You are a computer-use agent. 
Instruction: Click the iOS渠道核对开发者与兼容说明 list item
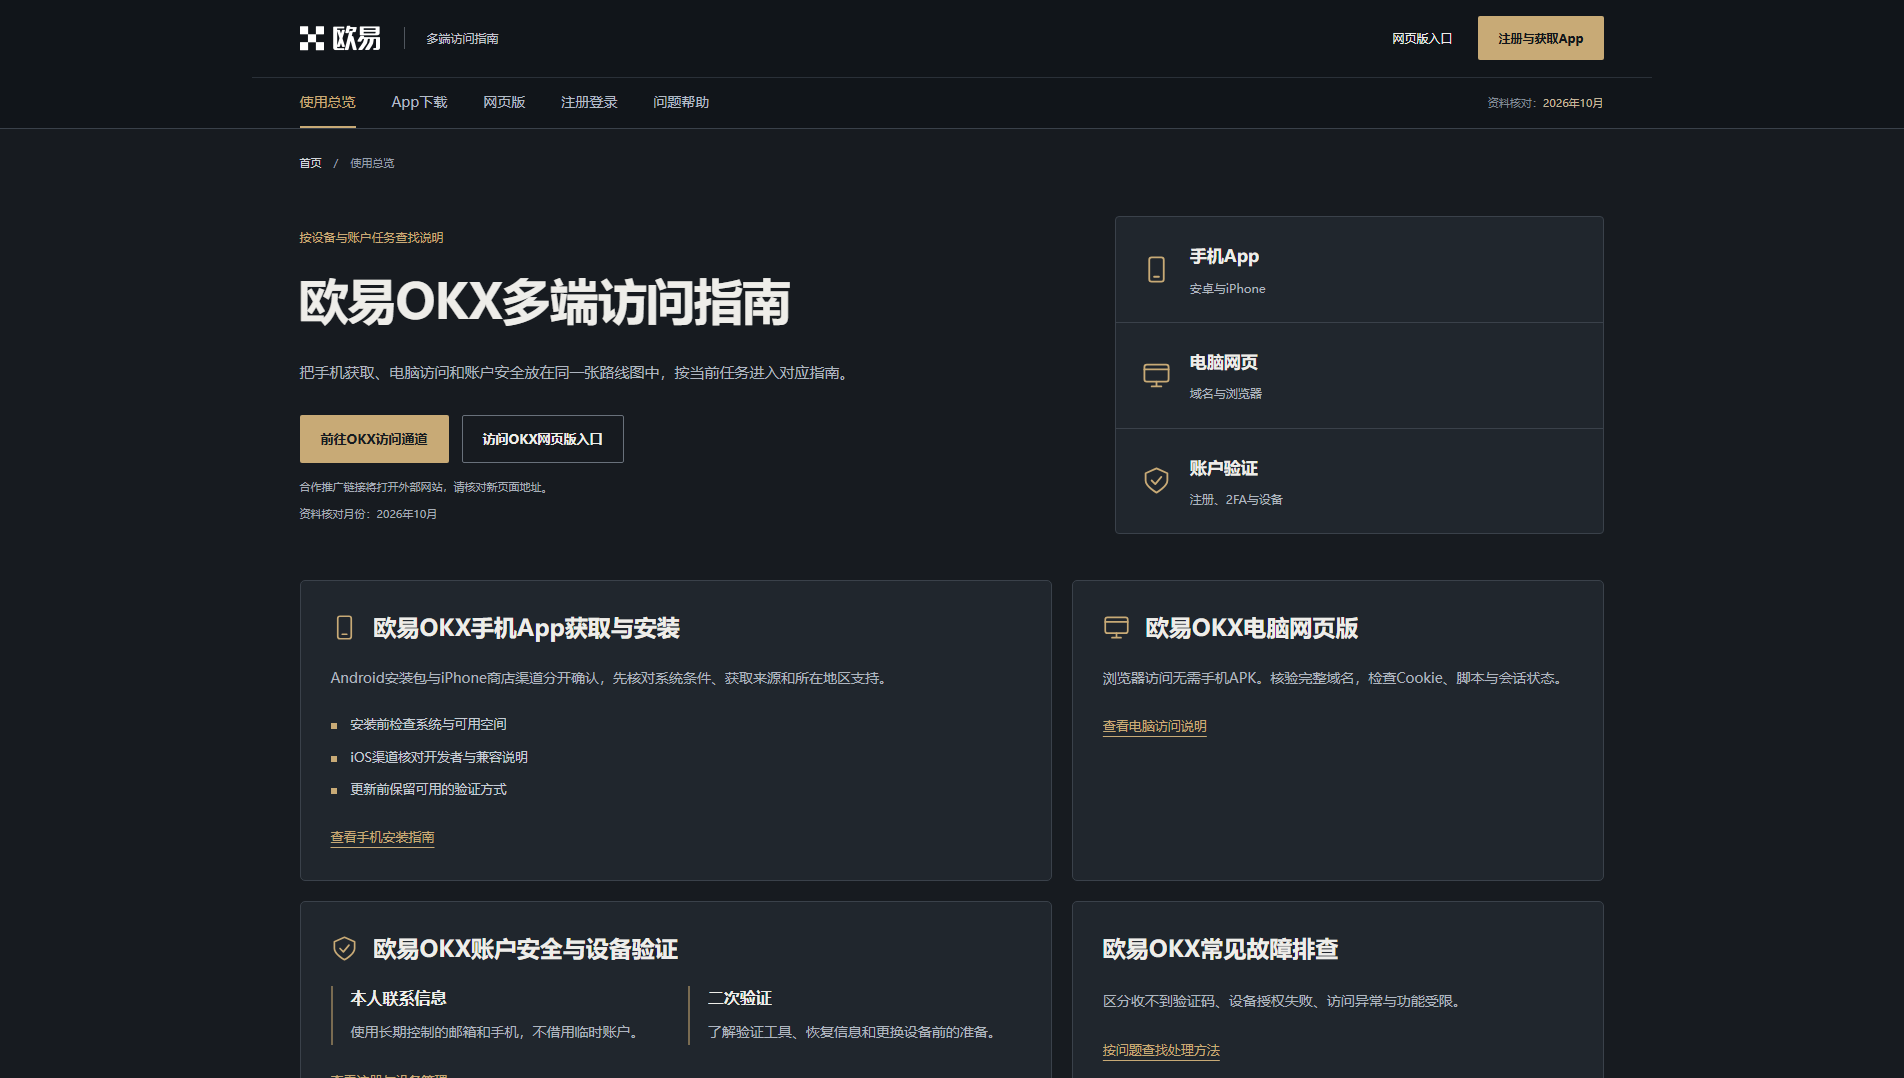pyautogui.click(x=439, y=757)
